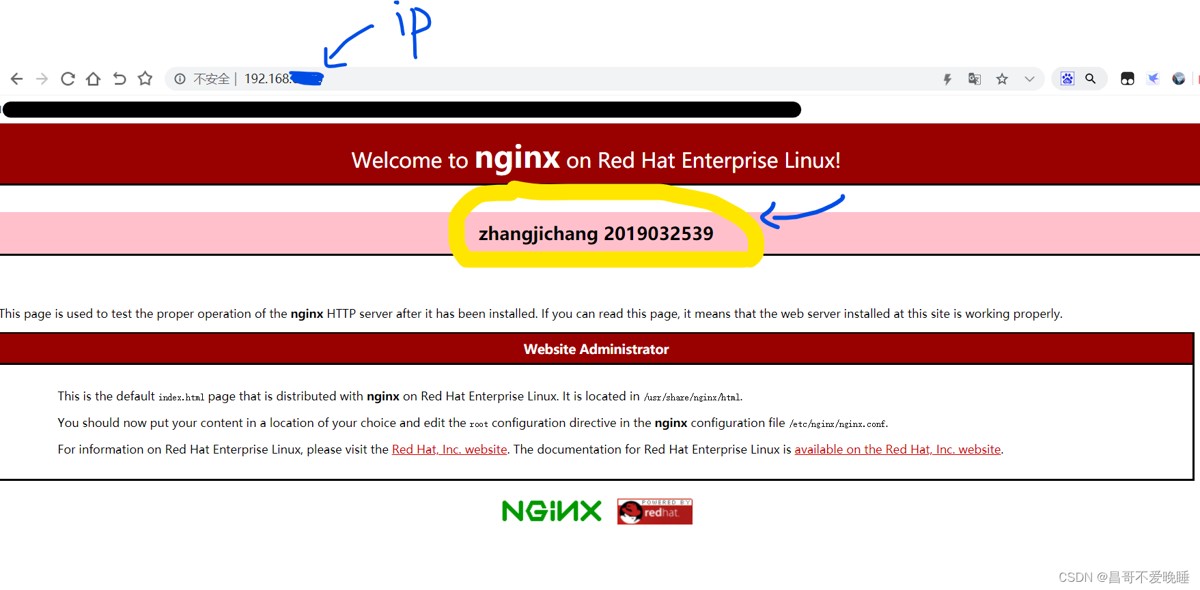Click the green NGINX logo
This screenshot has height=590, width=1200.
[x=552, y=511]
